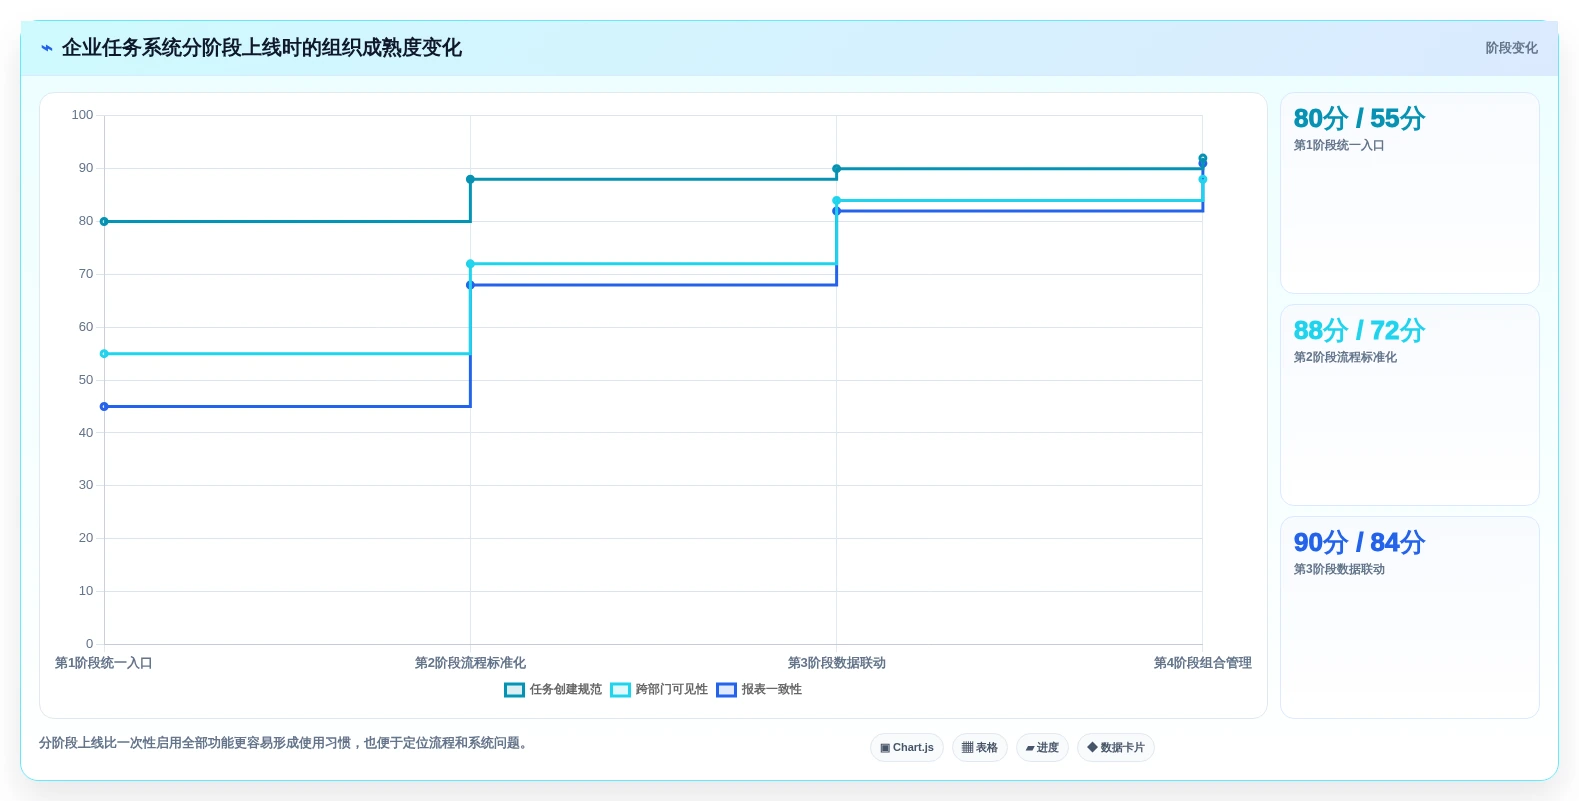The height and width of the screenshot is (801, 1579).
Task: Click the data point at 88 on 第2阶段
Action: (x=470, y=179)
